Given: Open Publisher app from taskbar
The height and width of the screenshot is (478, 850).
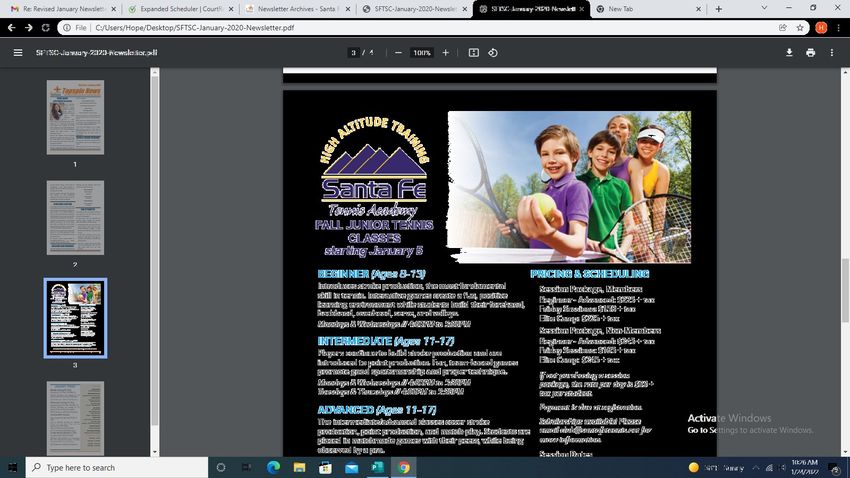Looking at the screenshot, I should pos(378,467).
